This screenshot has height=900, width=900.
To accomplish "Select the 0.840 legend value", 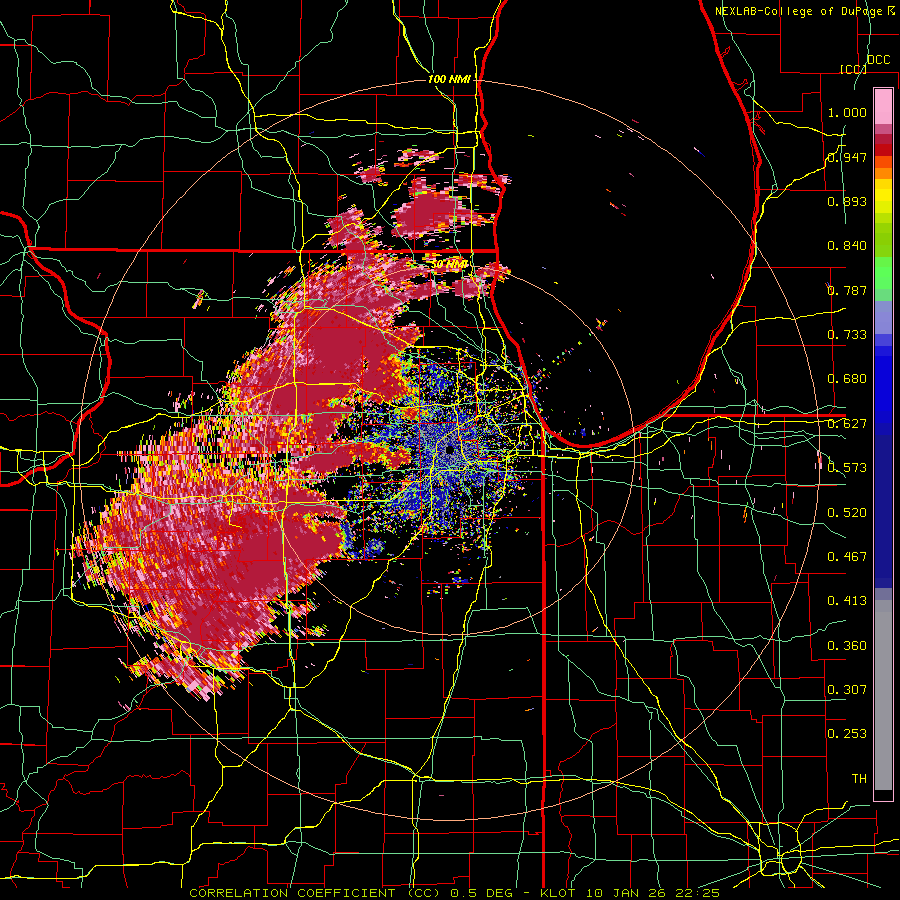I will point(847,246).
